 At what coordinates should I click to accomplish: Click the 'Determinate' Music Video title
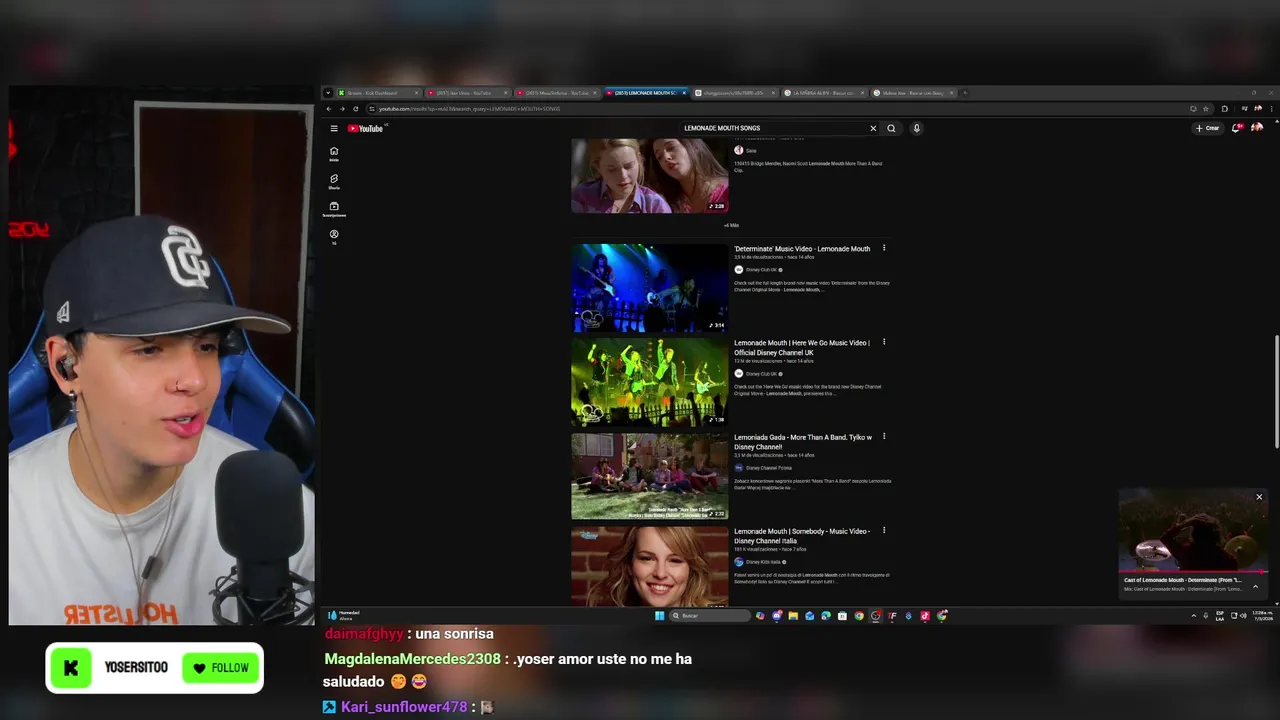(802, 248)
